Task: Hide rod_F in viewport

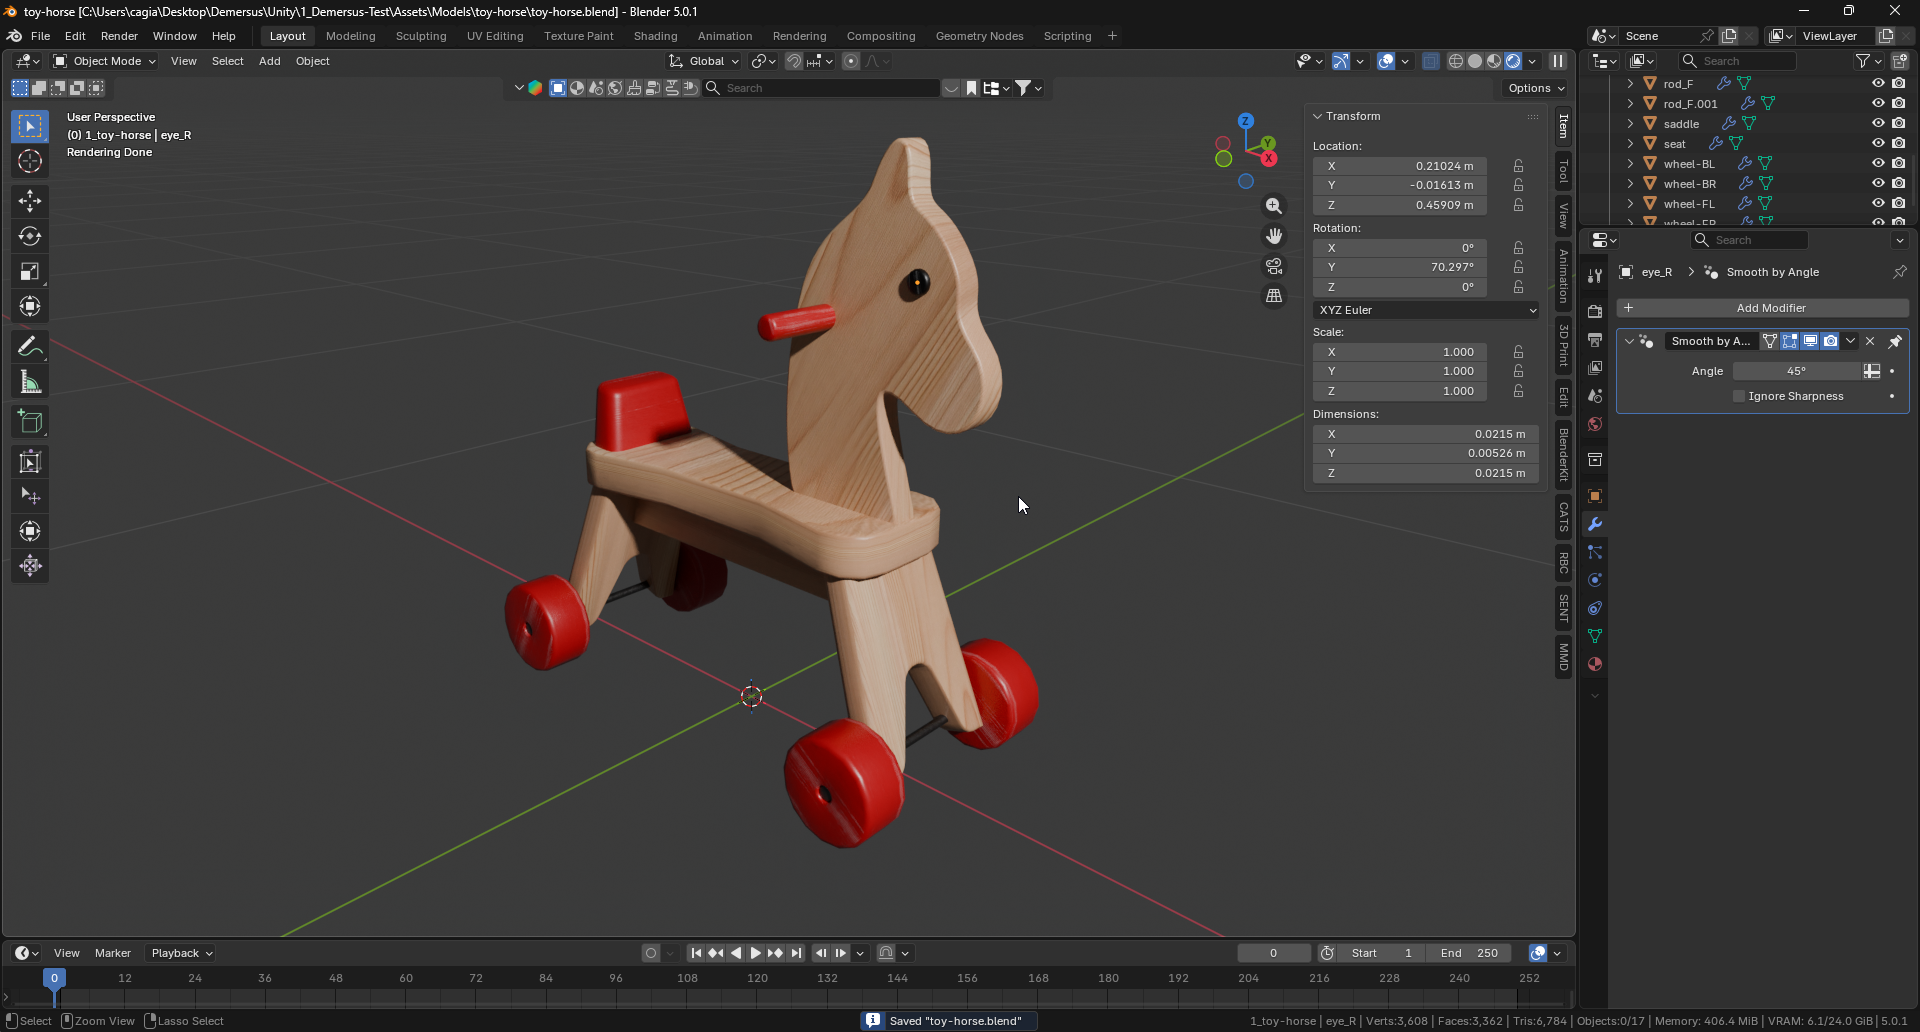Action: coord(1878,83)
